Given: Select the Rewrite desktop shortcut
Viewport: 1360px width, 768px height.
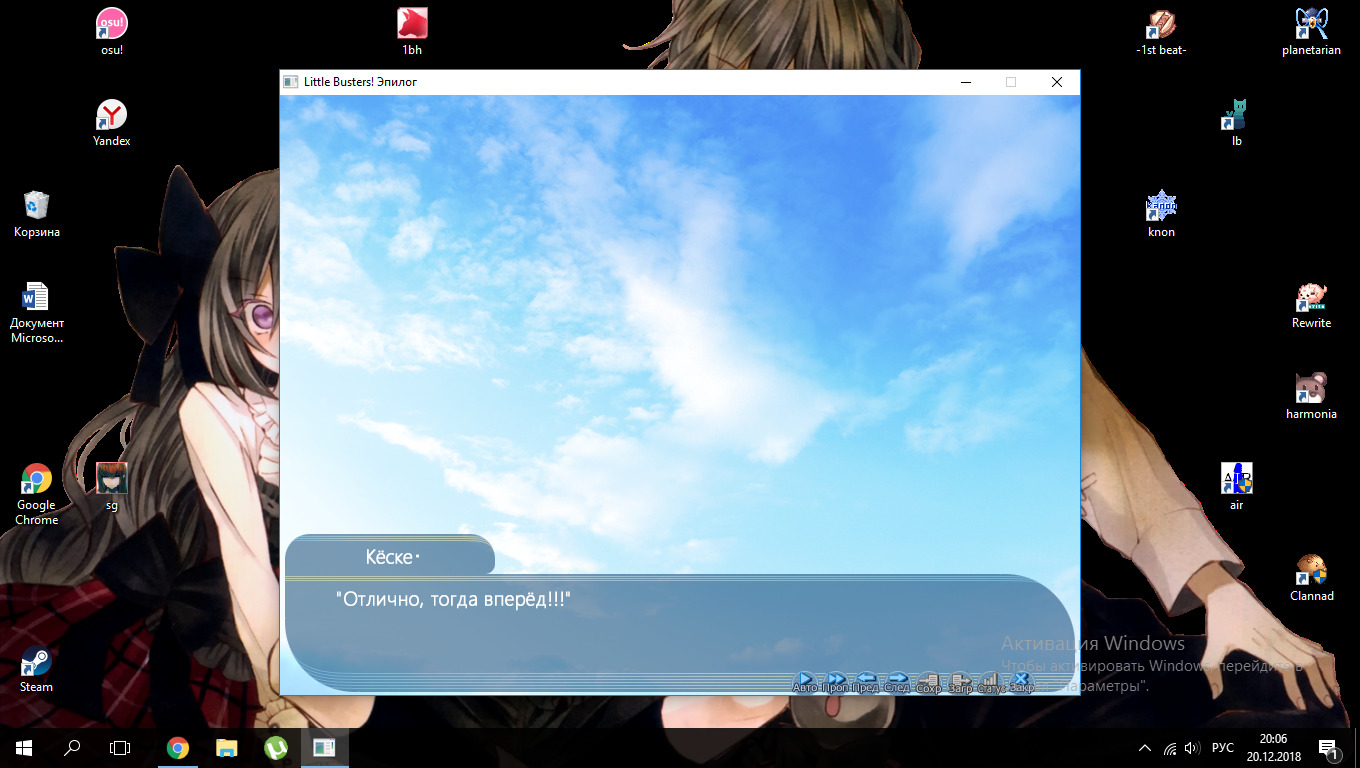Looking at the screenshot, I should click(1311, 305).
